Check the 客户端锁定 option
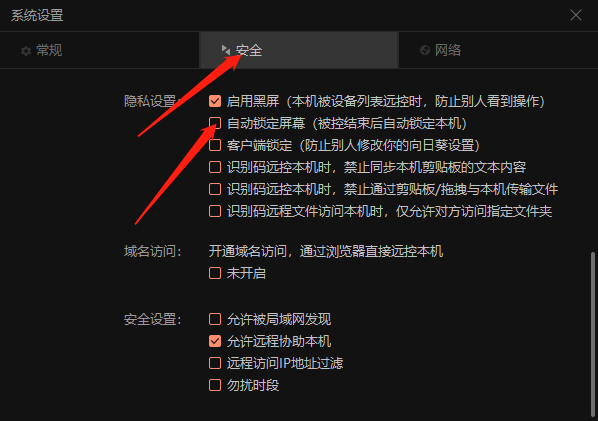The image size is (598, 421). [x=215, y=145]
